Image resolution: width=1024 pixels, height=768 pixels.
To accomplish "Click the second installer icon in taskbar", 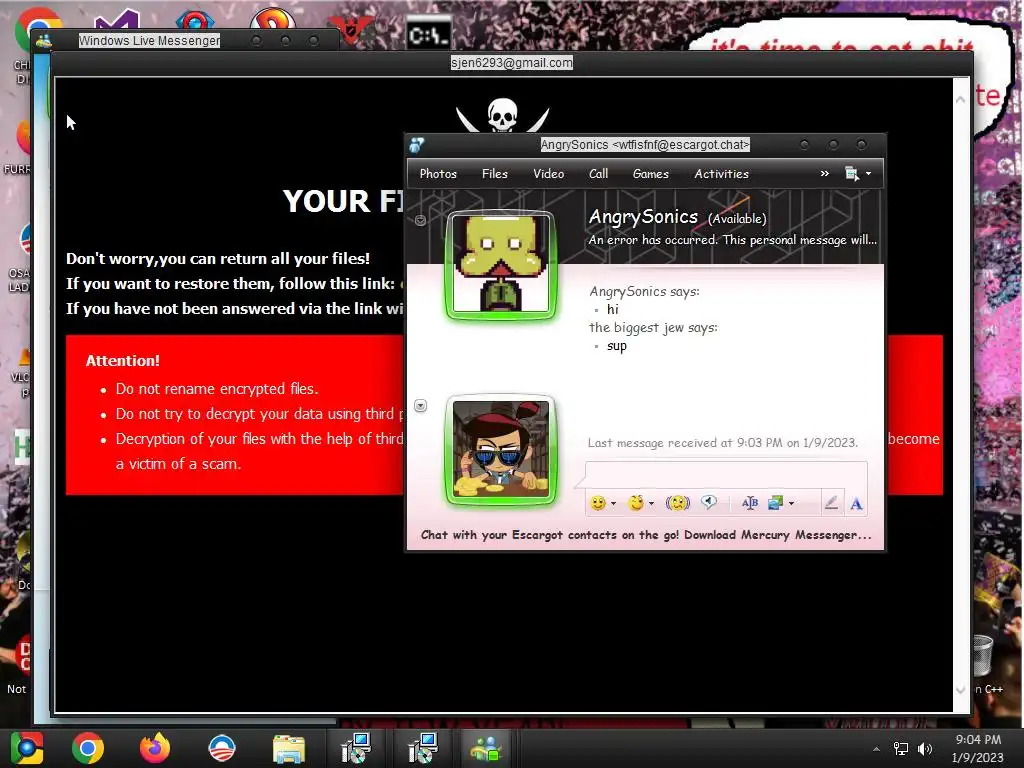I will 423,748.
